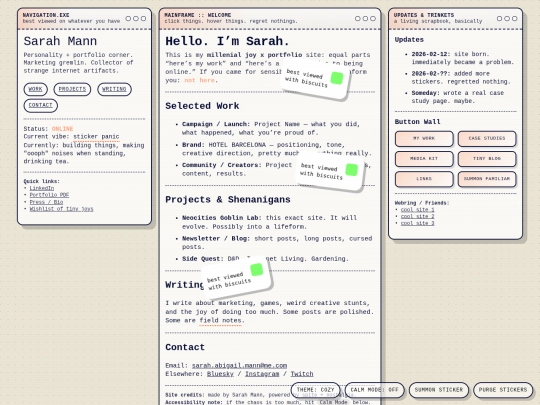Open the Tiny Blog button
This screenshot has height=405, width=540.
coord(487,159)
